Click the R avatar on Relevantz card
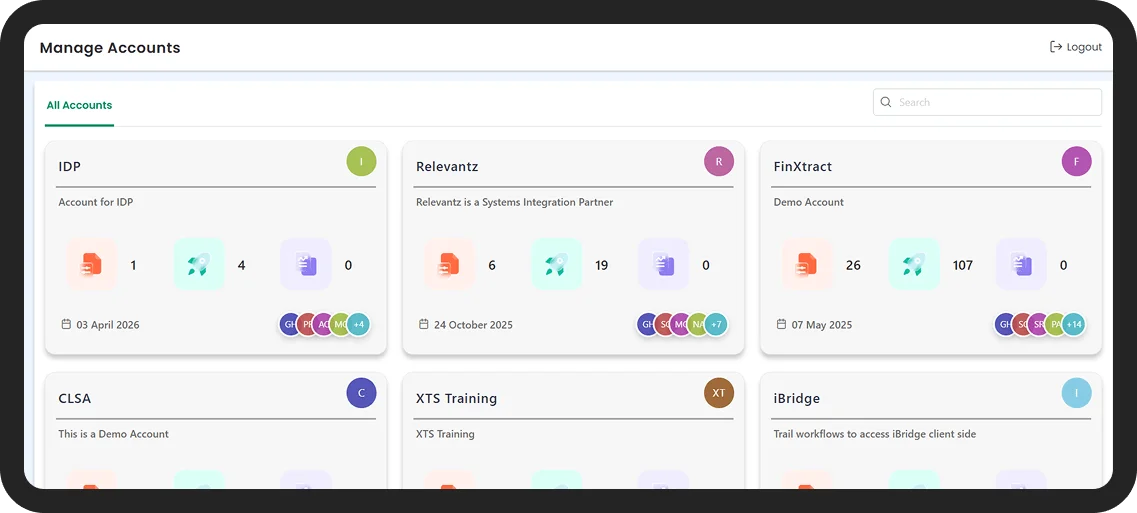This screenshot has width=1137, height=513. tap(719, 161)
